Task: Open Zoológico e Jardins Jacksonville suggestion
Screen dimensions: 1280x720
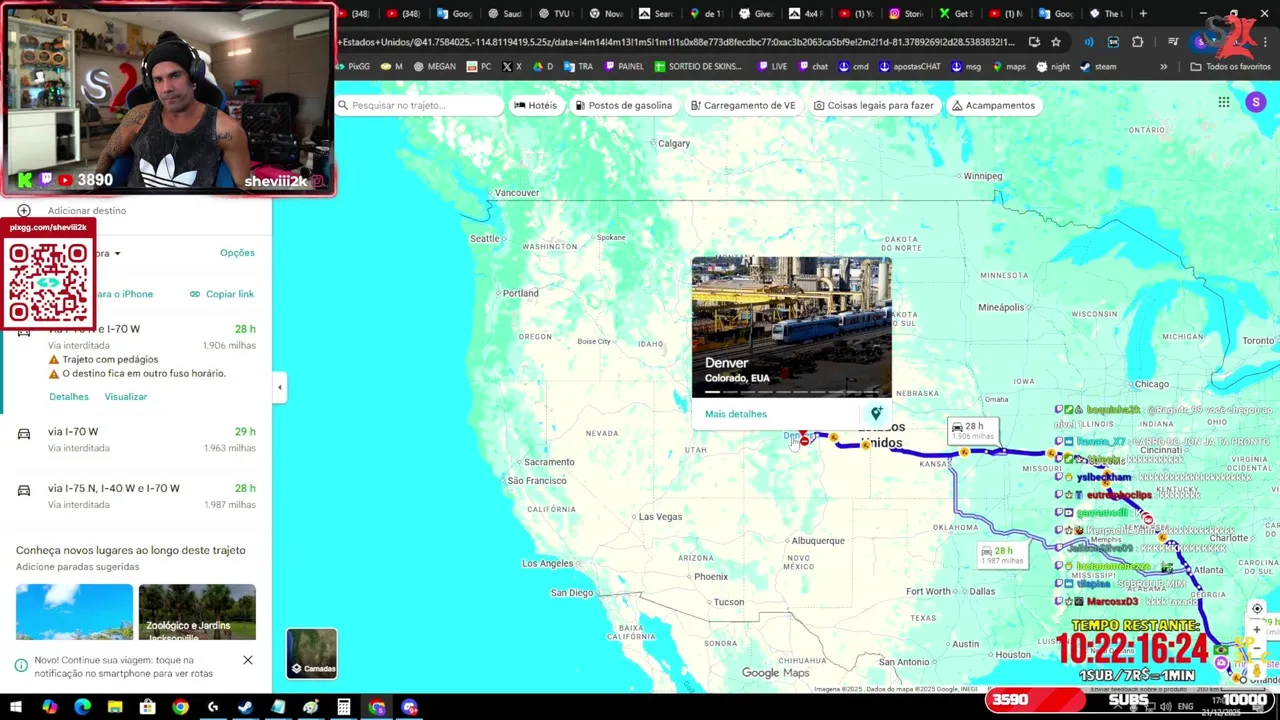Action: 197,612
